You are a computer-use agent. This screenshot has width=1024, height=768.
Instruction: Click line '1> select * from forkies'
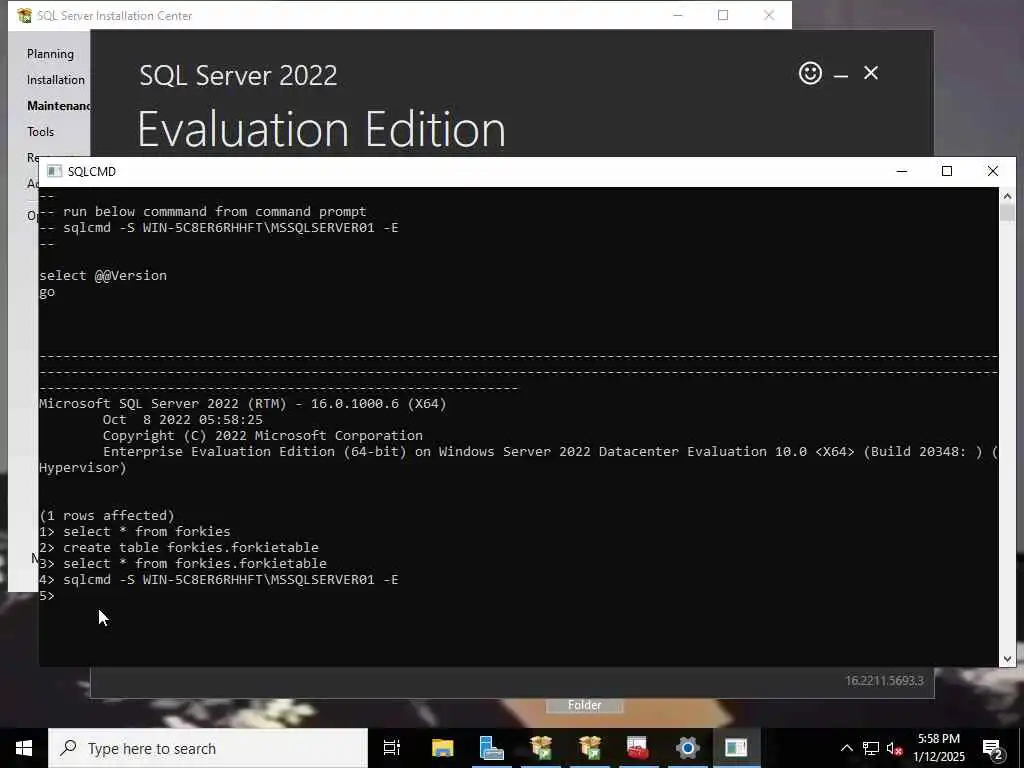[x=135, y=532]
